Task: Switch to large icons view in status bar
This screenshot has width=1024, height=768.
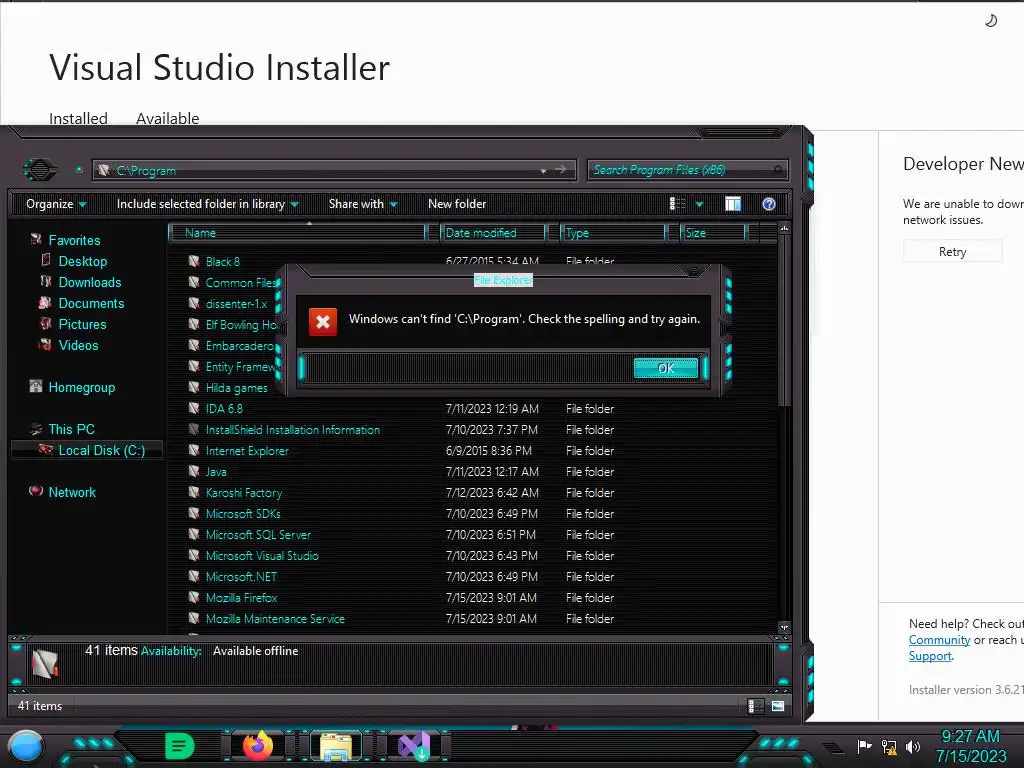Action: [778, 706]
